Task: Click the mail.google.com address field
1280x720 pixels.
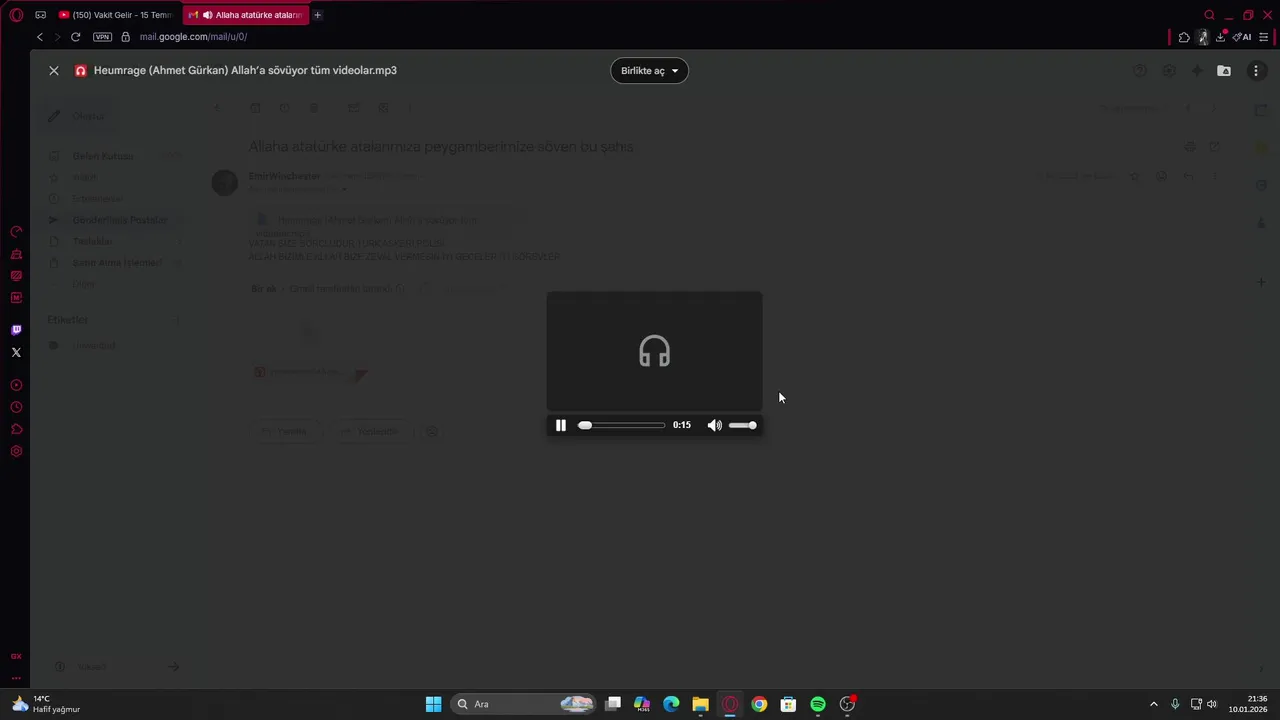Action: coord(193,37)
